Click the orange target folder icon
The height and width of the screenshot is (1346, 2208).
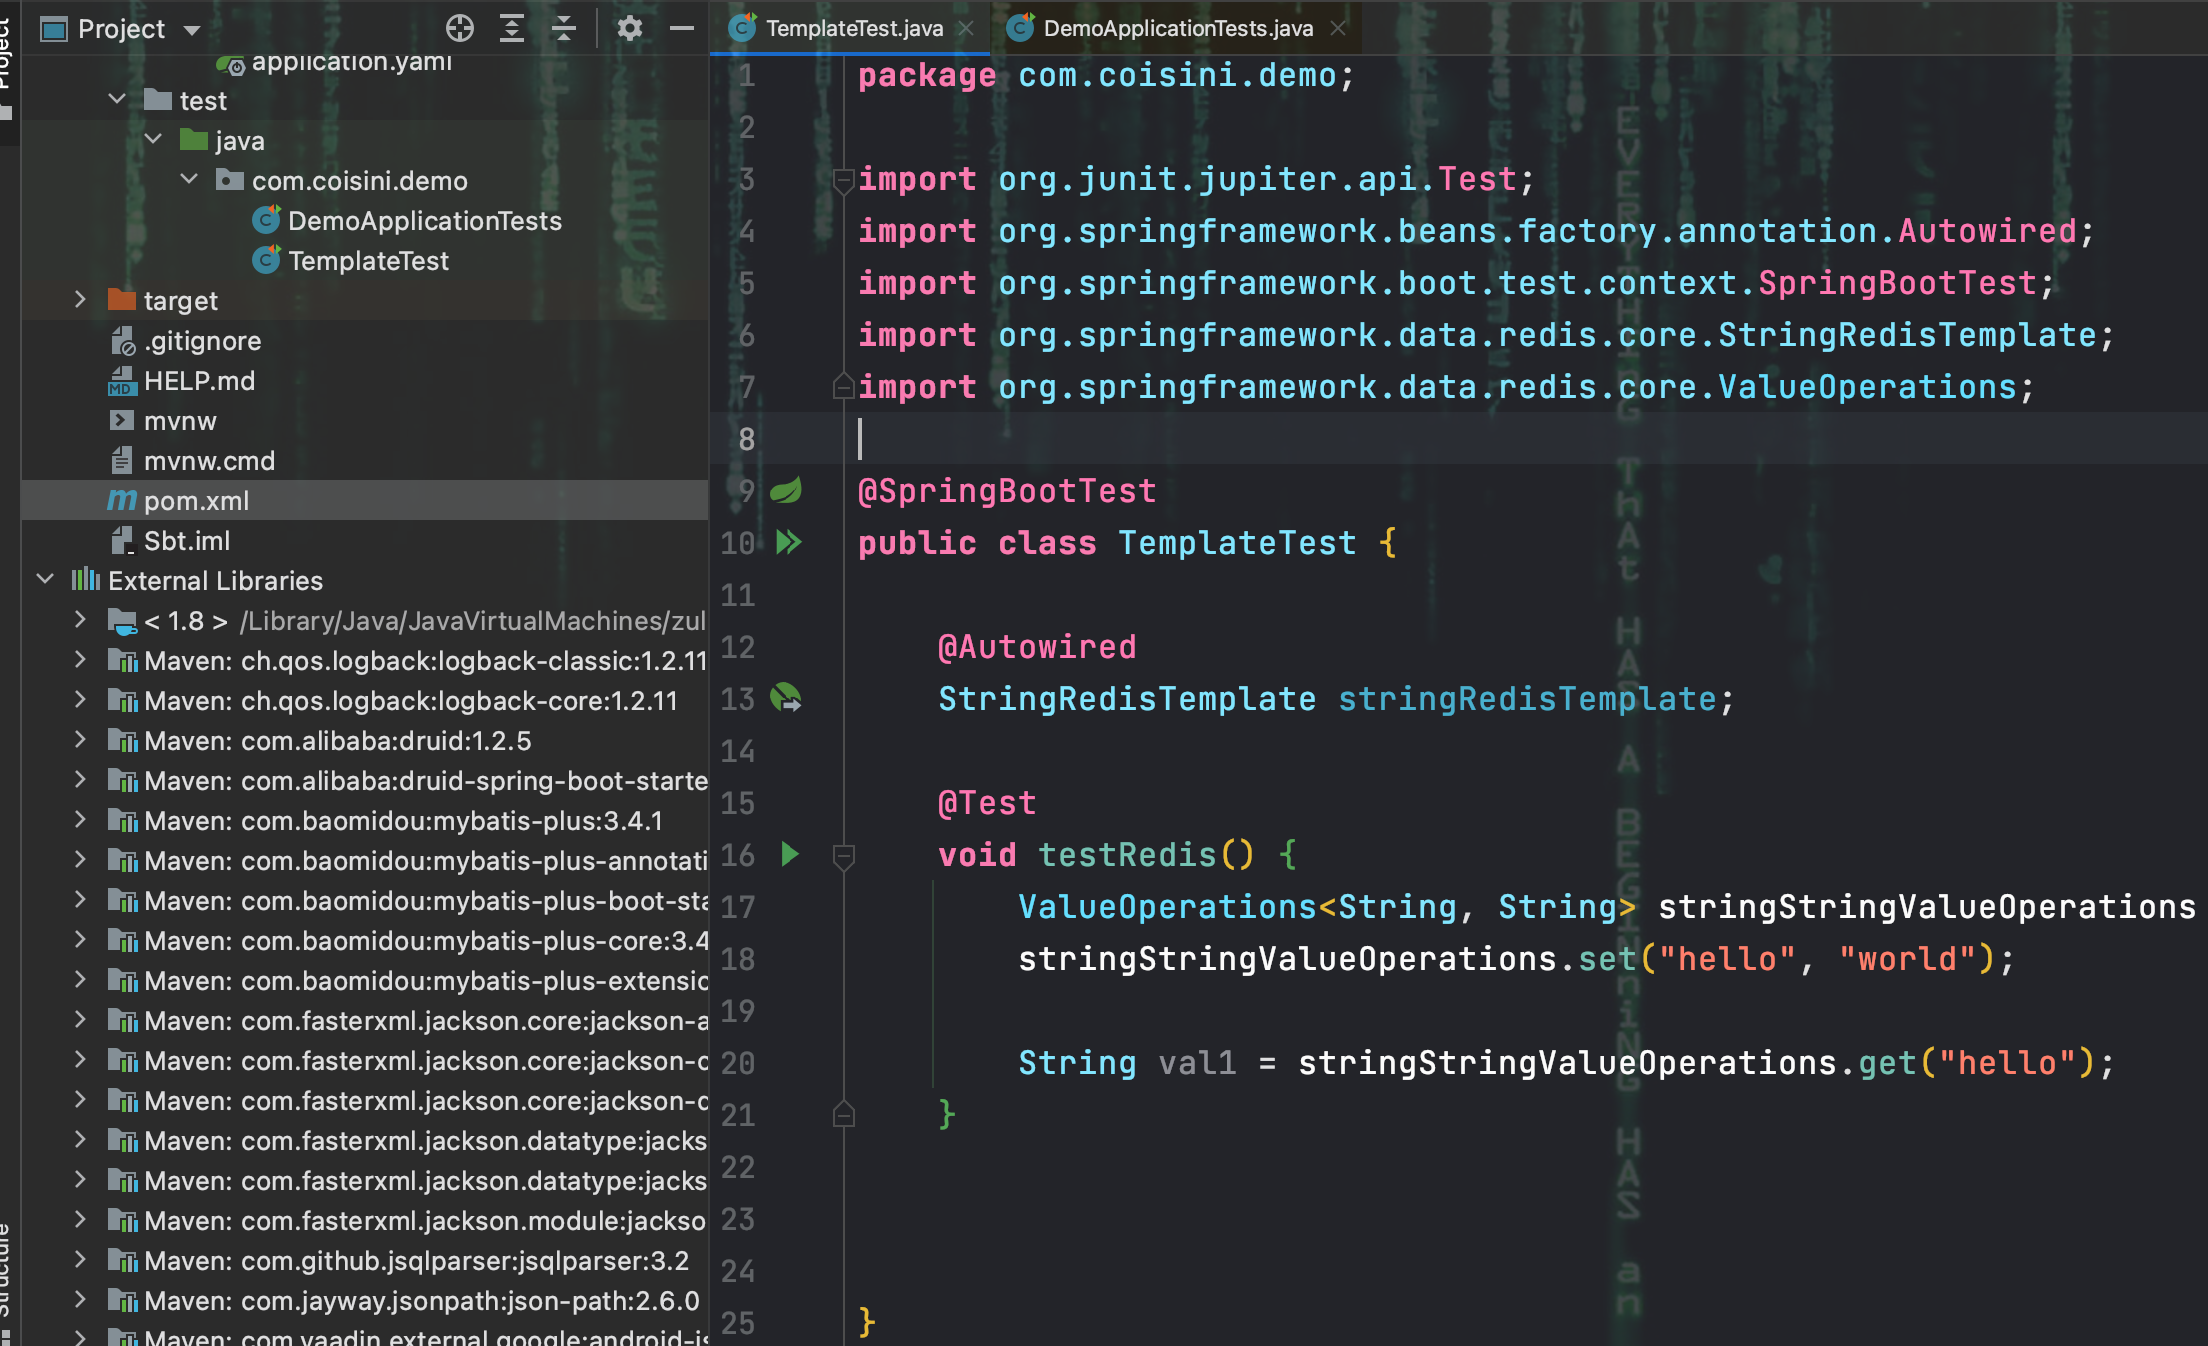(122, 300)
